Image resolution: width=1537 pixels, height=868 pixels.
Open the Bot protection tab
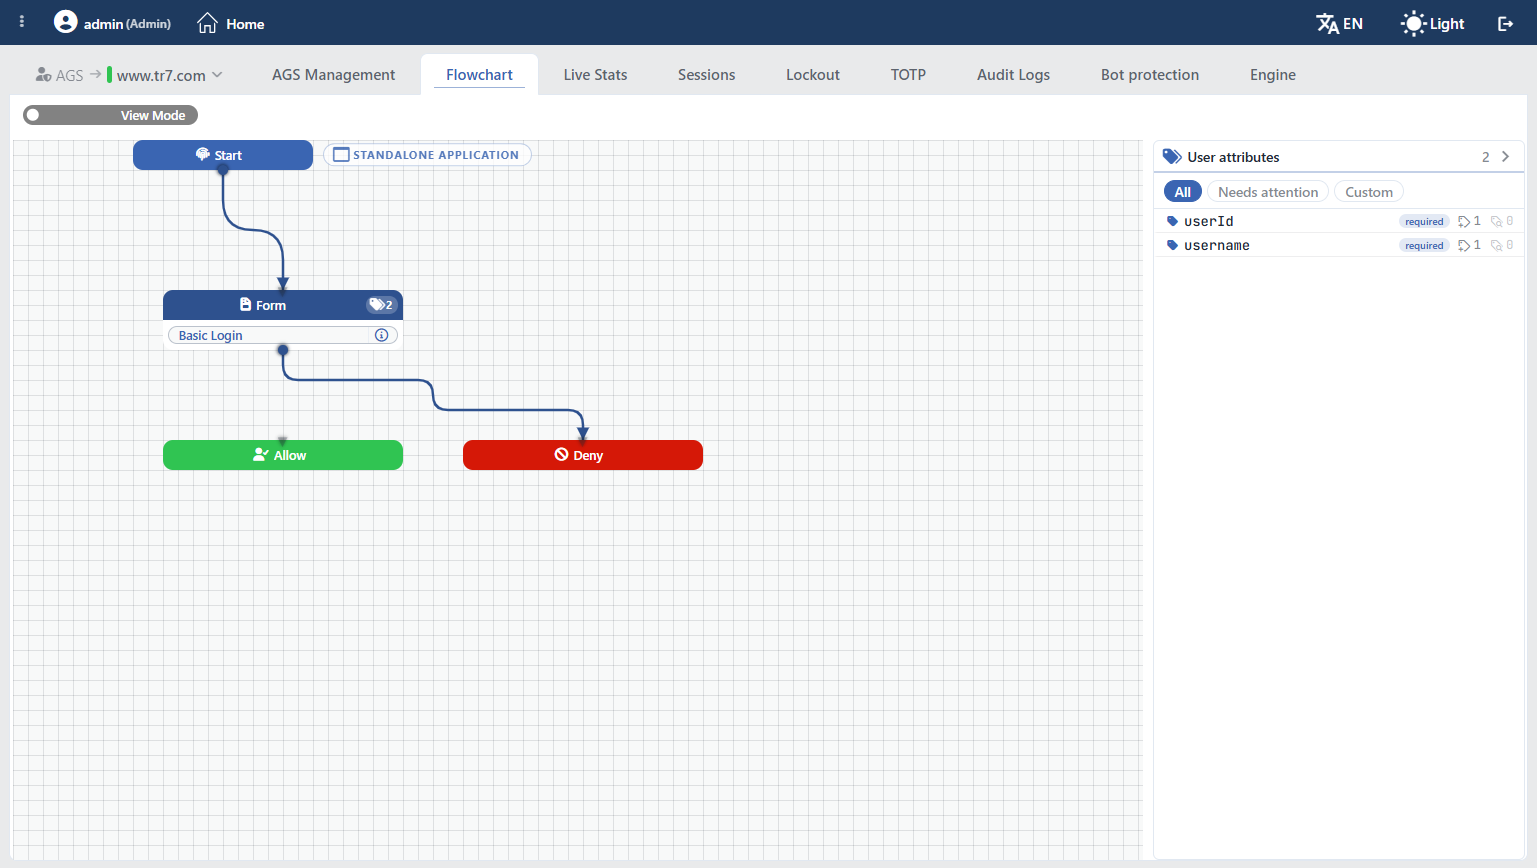[x=1150, y=75]
